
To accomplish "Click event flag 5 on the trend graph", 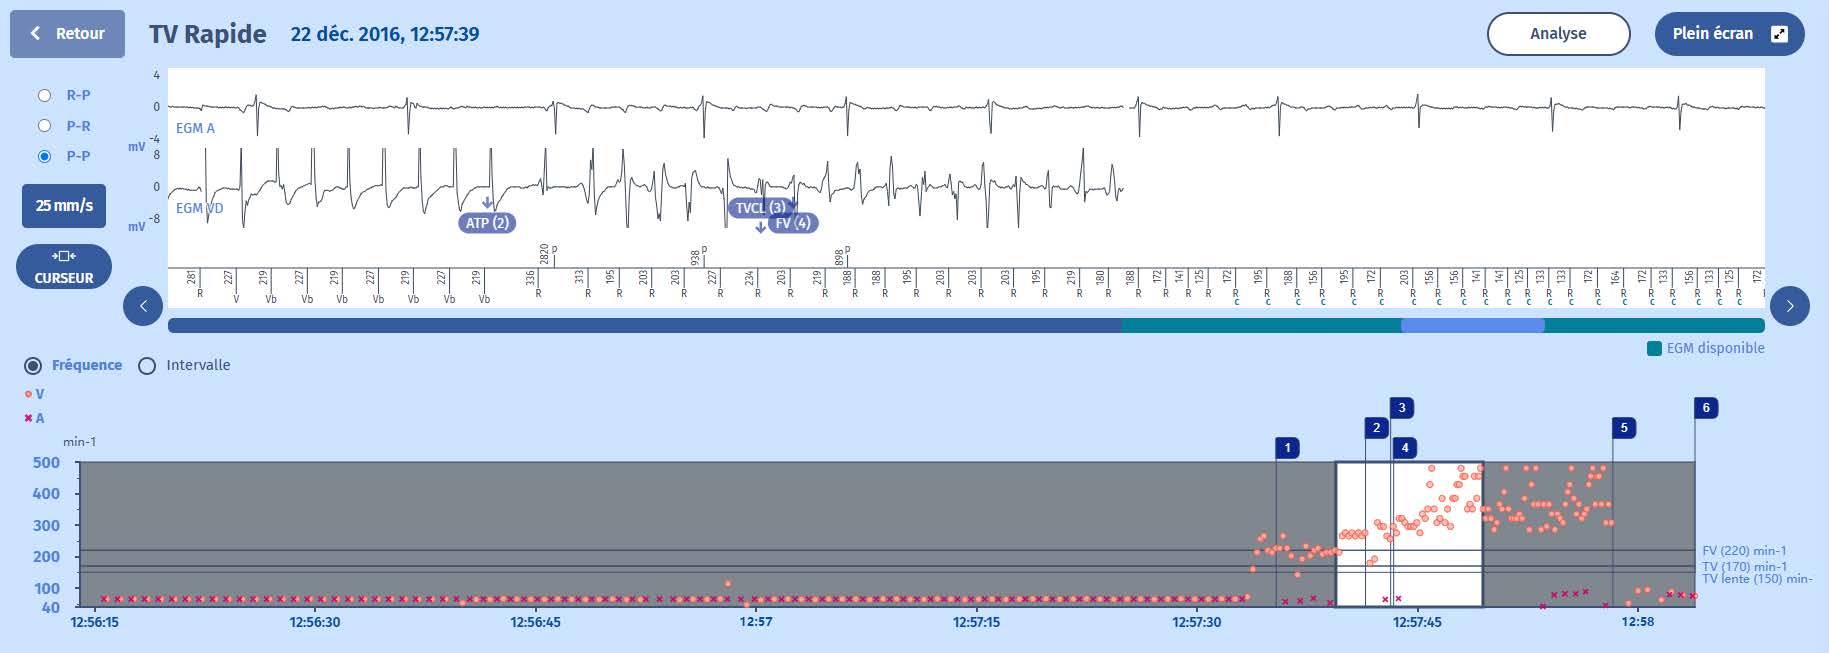I will [1623, 428].
